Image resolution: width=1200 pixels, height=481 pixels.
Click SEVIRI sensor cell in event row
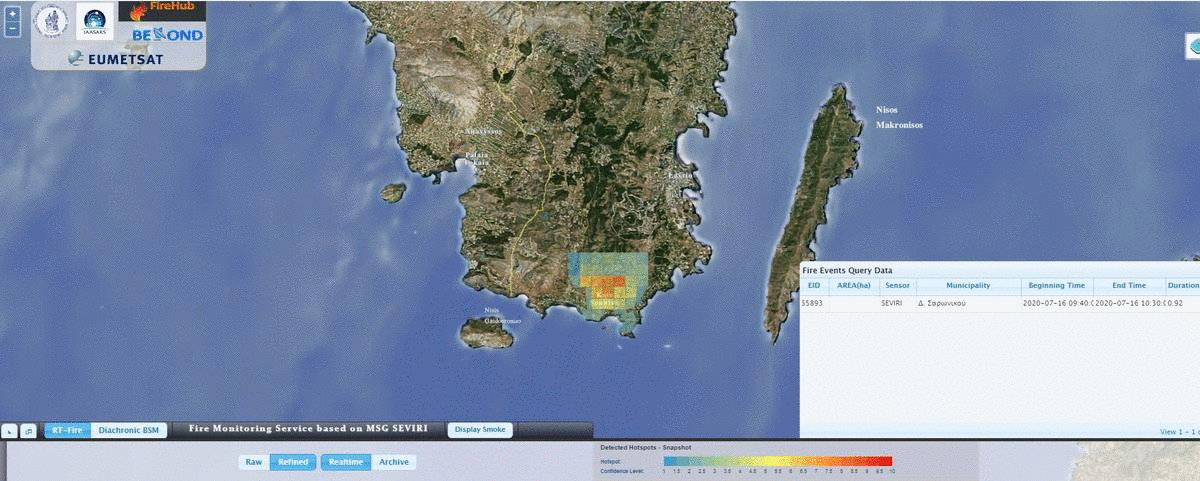897,303
